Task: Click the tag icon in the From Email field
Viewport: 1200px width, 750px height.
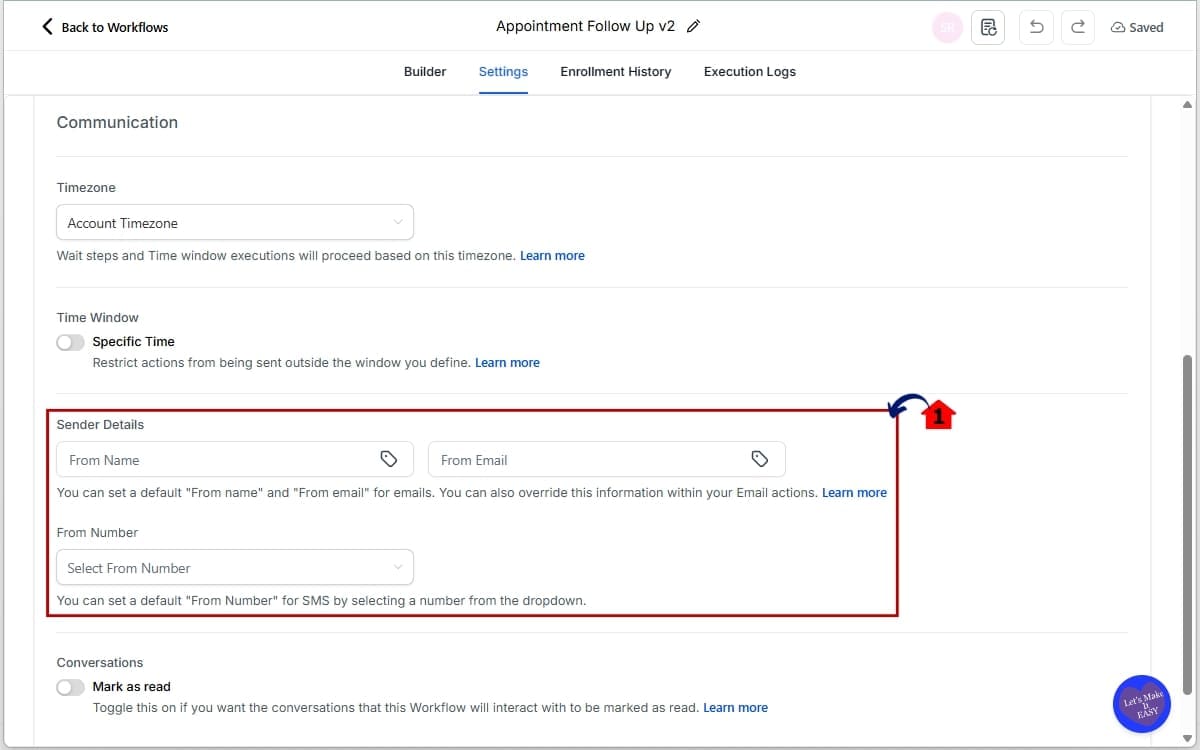Action: [x=761, y=459]
